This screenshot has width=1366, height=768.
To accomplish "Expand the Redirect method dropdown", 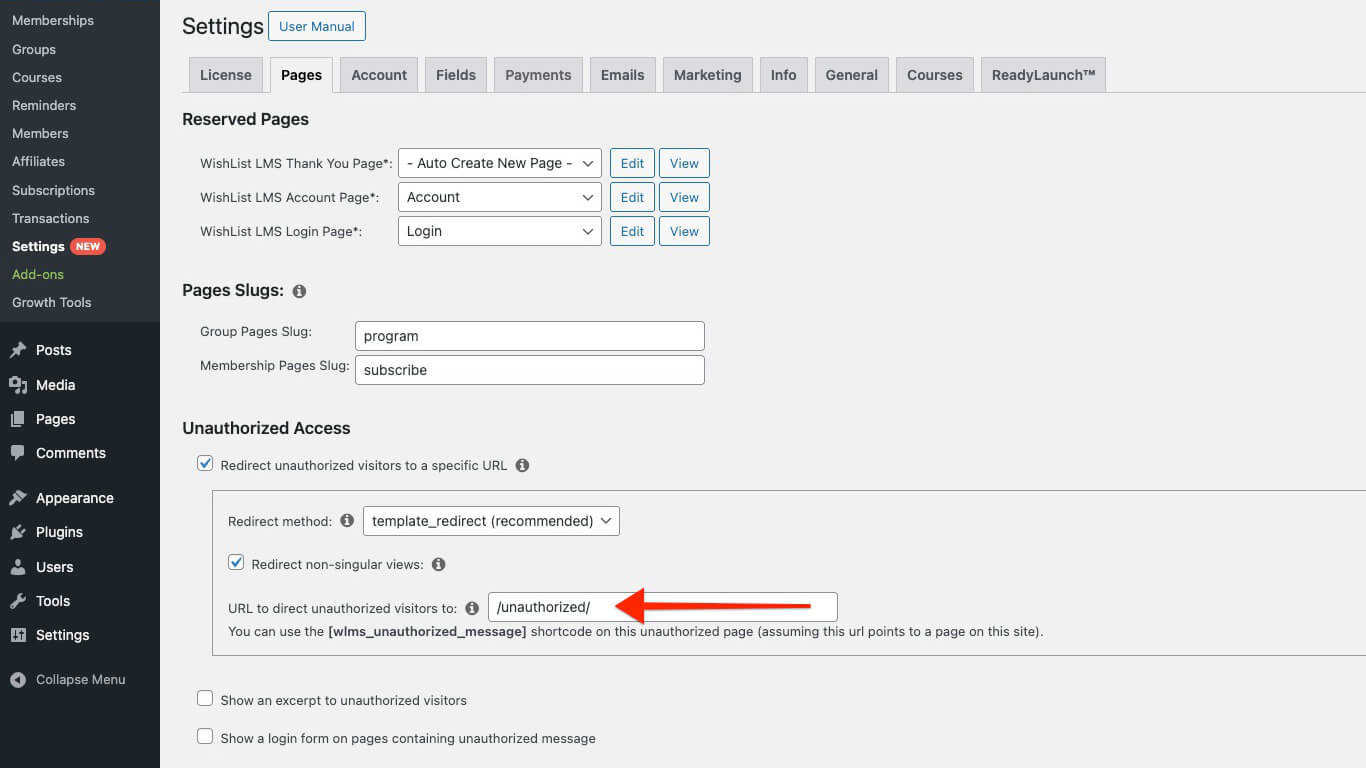I will 490,521.
